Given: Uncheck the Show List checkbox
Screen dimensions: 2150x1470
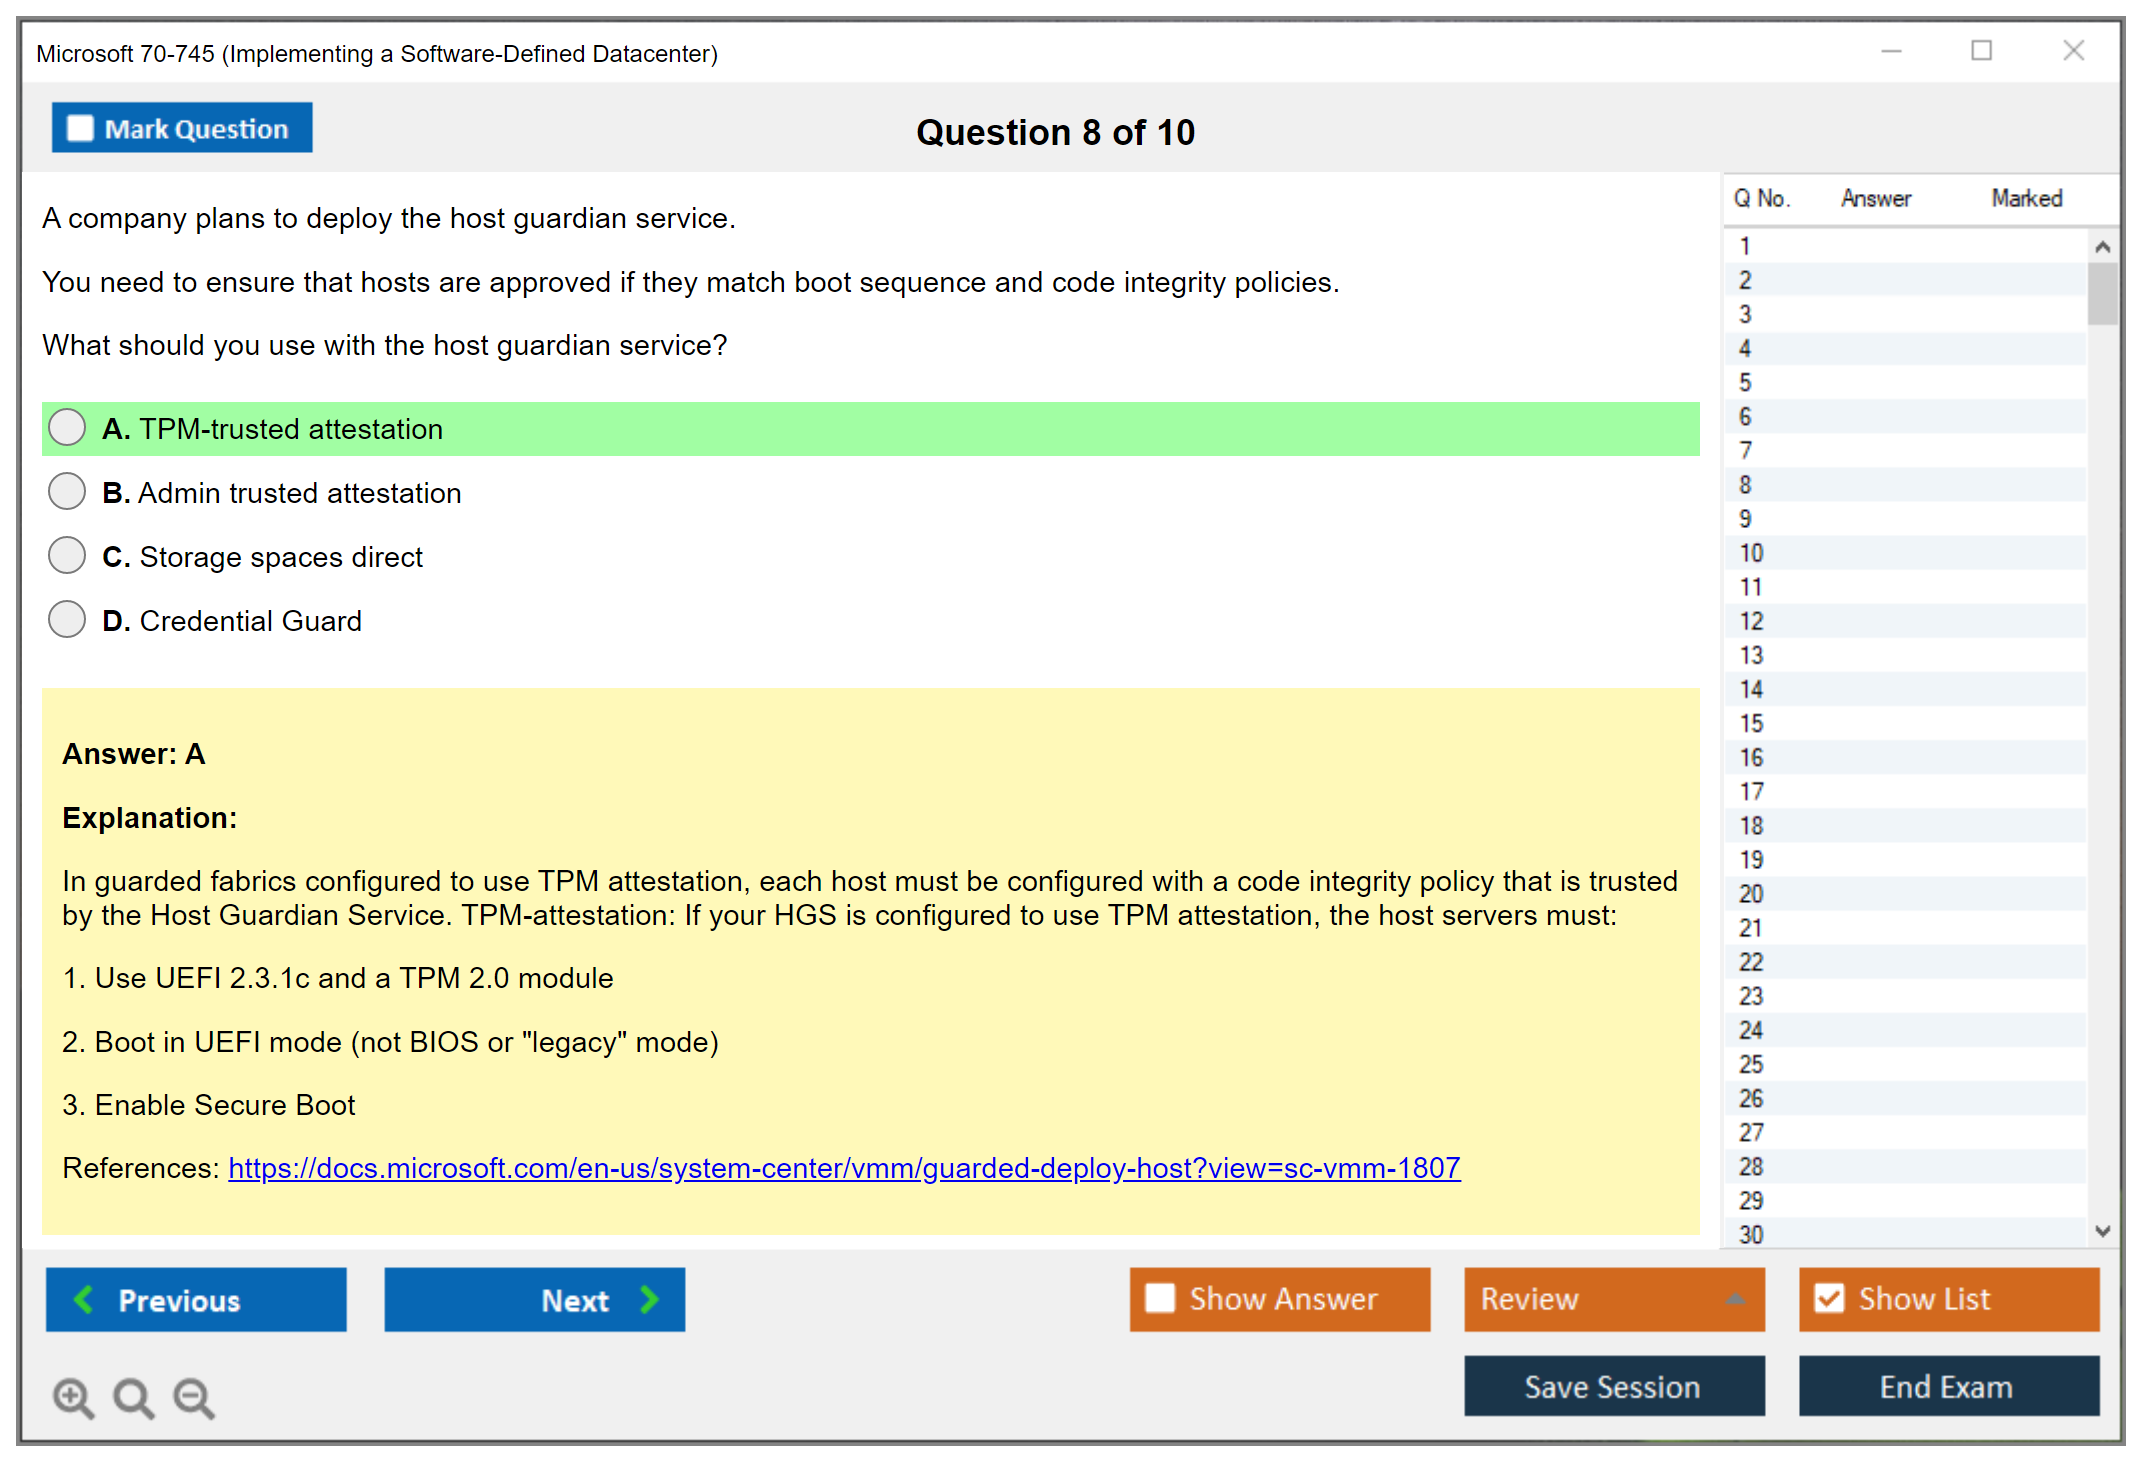Looking at the screenshot, I should 1829,1298.
